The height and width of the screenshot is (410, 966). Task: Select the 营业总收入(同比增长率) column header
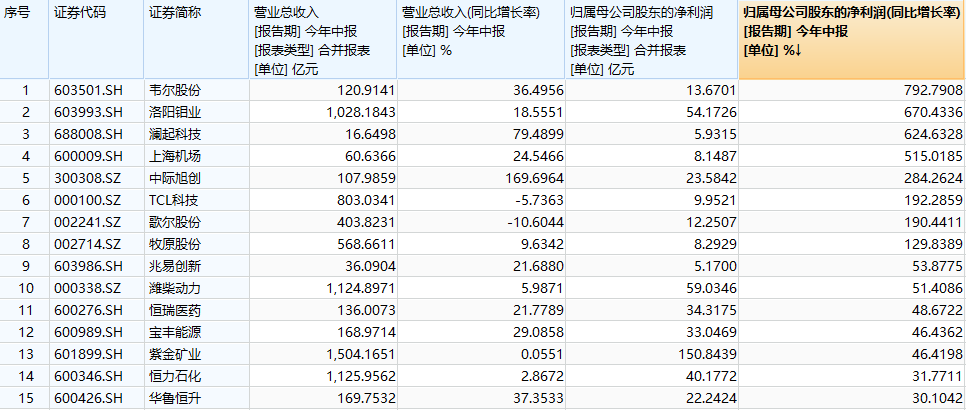tap(481, 39)
